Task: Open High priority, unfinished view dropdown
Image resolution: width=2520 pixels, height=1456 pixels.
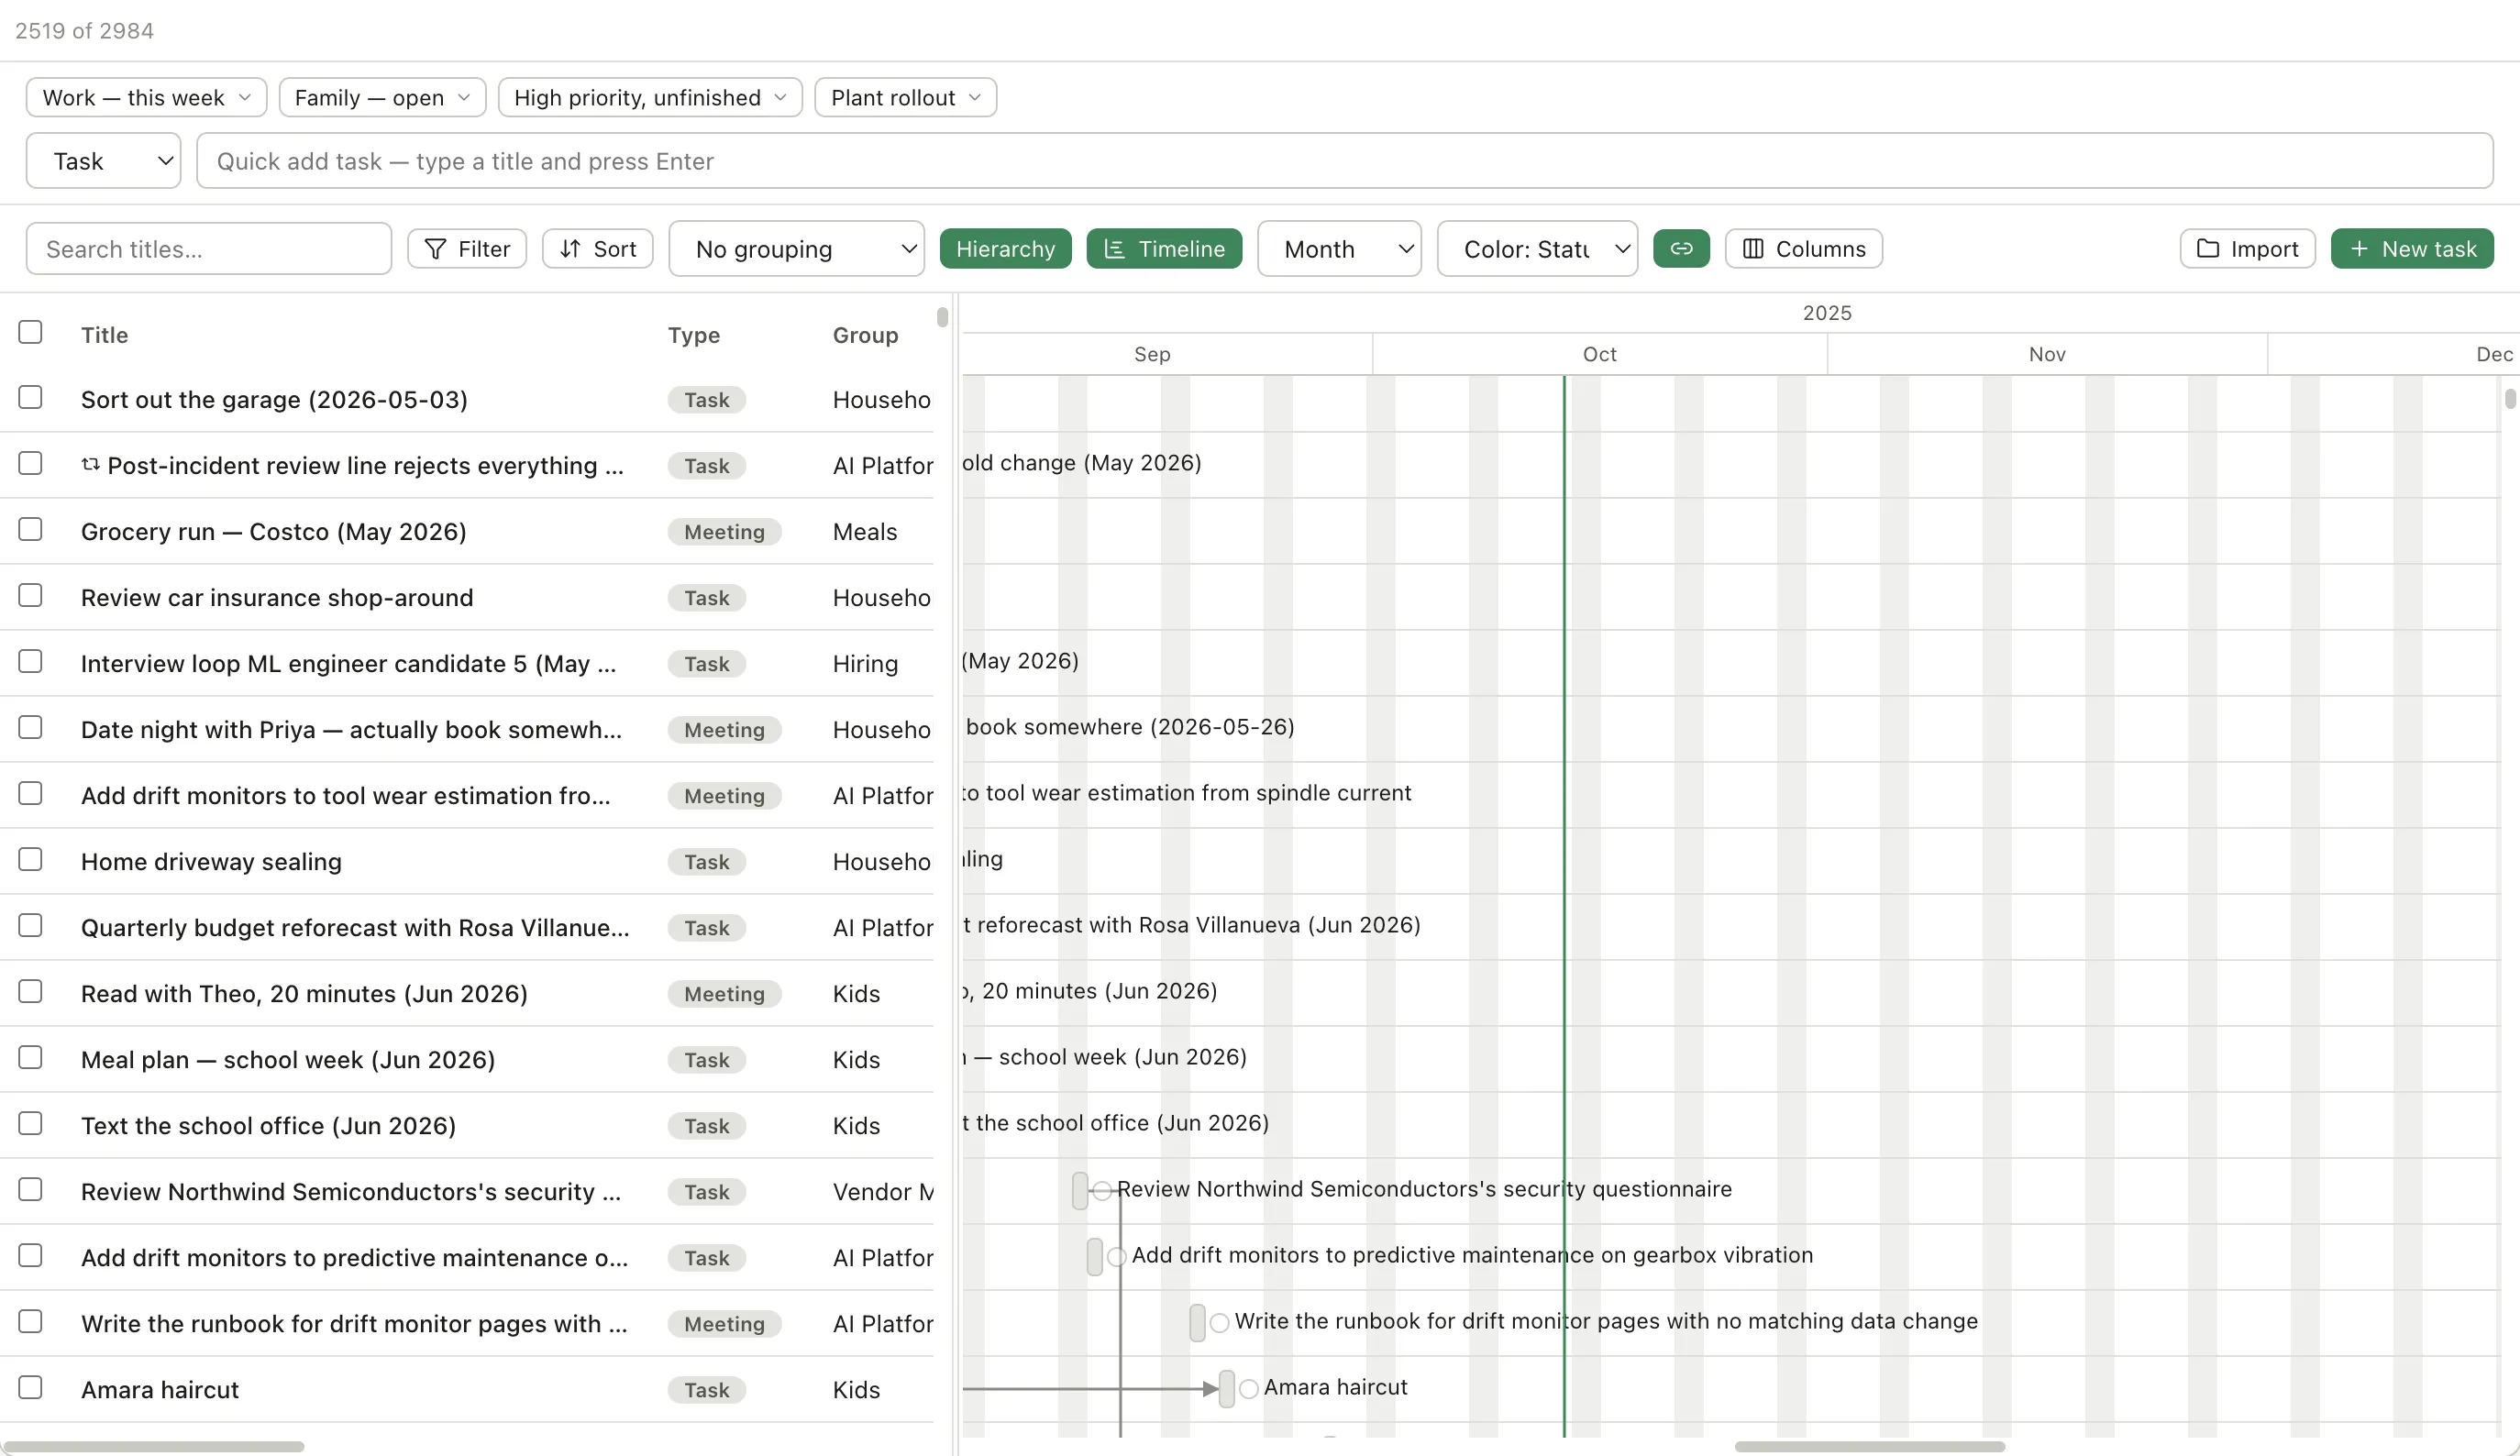Action: (x=650, y=98)
